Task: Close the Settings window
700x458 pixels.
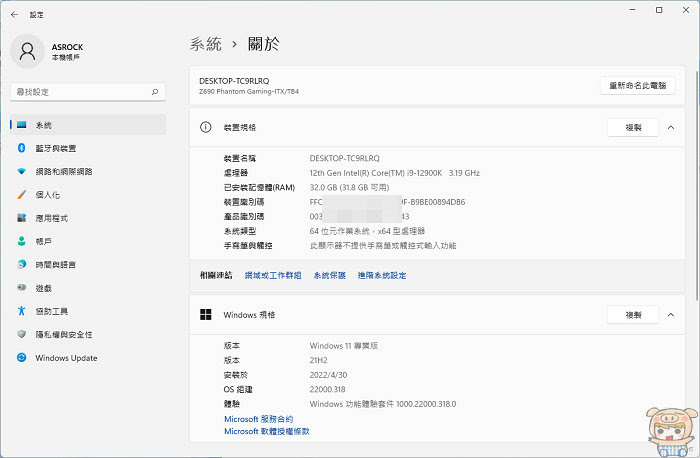Action: [686, 10]
